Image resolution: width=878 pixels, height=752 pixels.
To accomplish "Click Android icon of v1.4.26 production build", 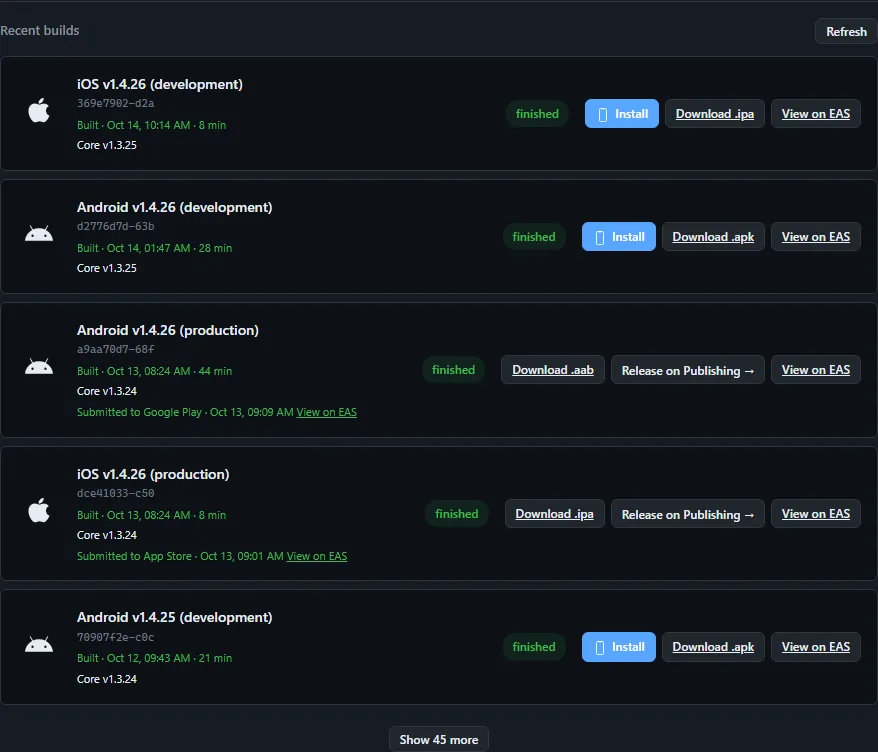I will pos(39,366).
